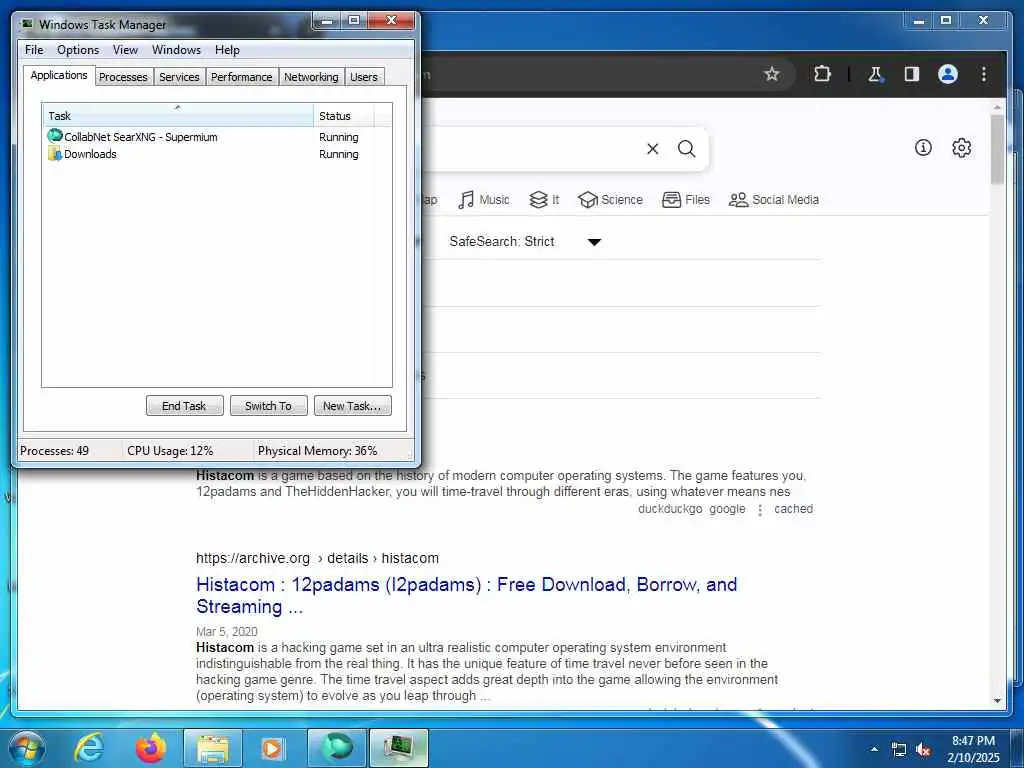The image size is (1024, 768).
Task: Launch Firefox from taskbar
Action: point(150,748)
